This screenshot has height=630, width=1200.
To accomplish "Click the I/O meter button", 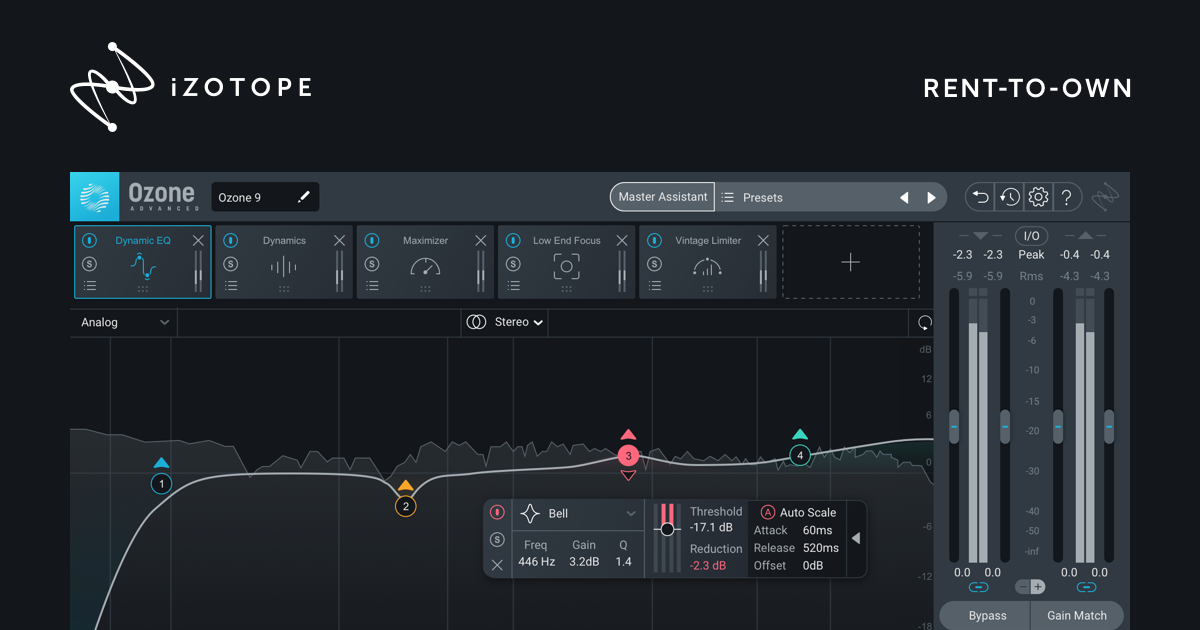I will (x=1031, y=236).
